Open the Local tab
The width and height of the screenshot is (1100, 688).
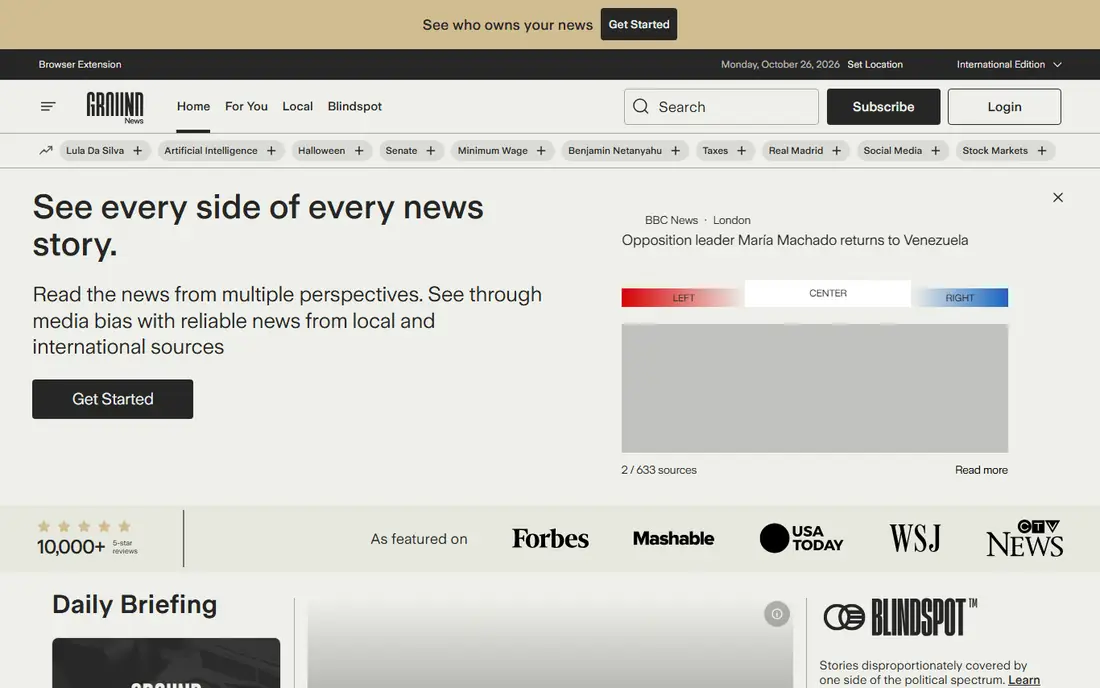tap(297, 107)
